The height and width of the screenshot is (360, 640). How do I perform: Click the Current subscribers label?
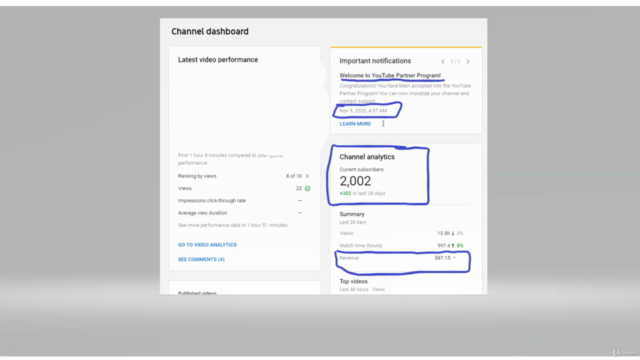click(361, 169)
